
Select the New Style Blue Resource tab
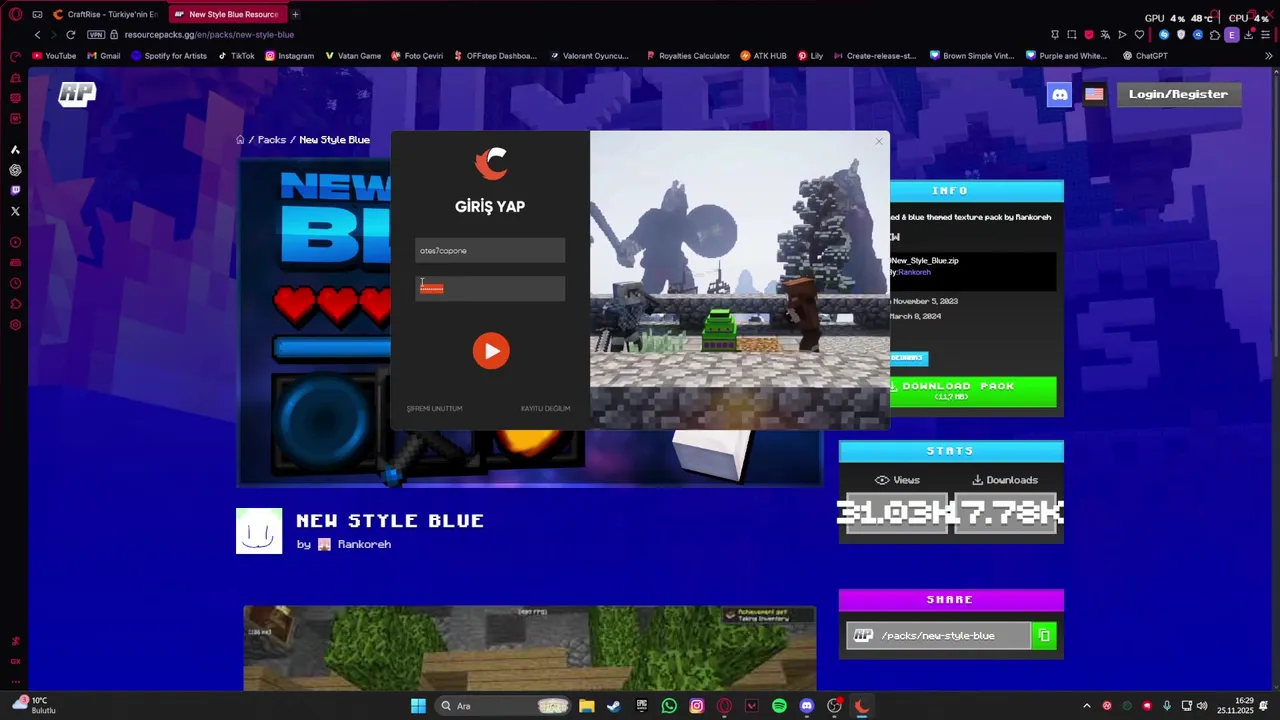(x=226, y=15)
